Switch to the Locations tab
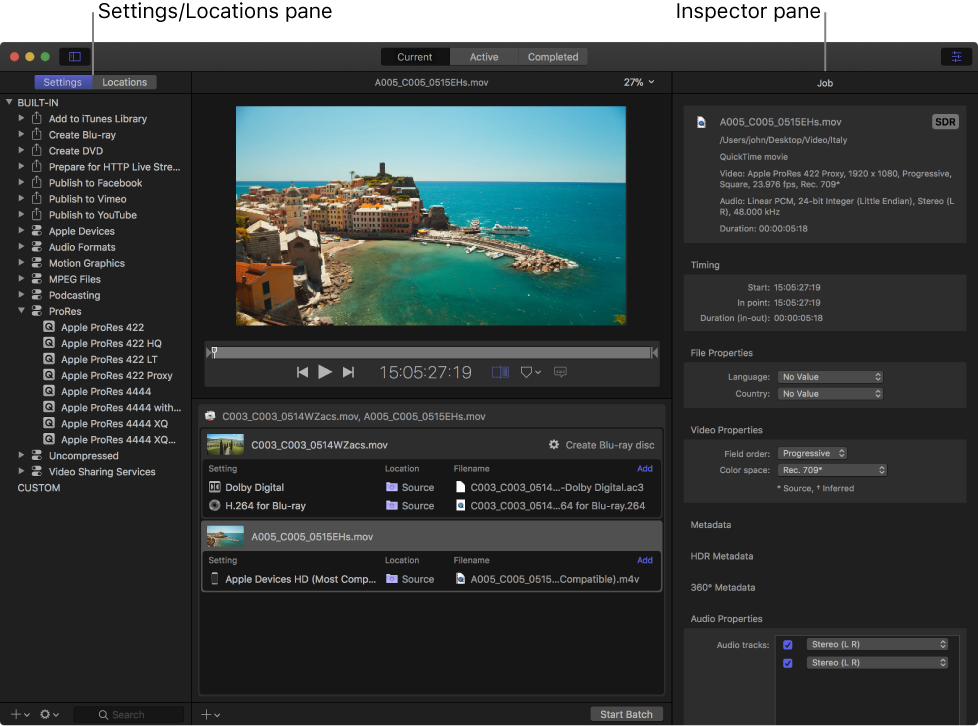The image size is (978, 726). click(x=125, y=82)
